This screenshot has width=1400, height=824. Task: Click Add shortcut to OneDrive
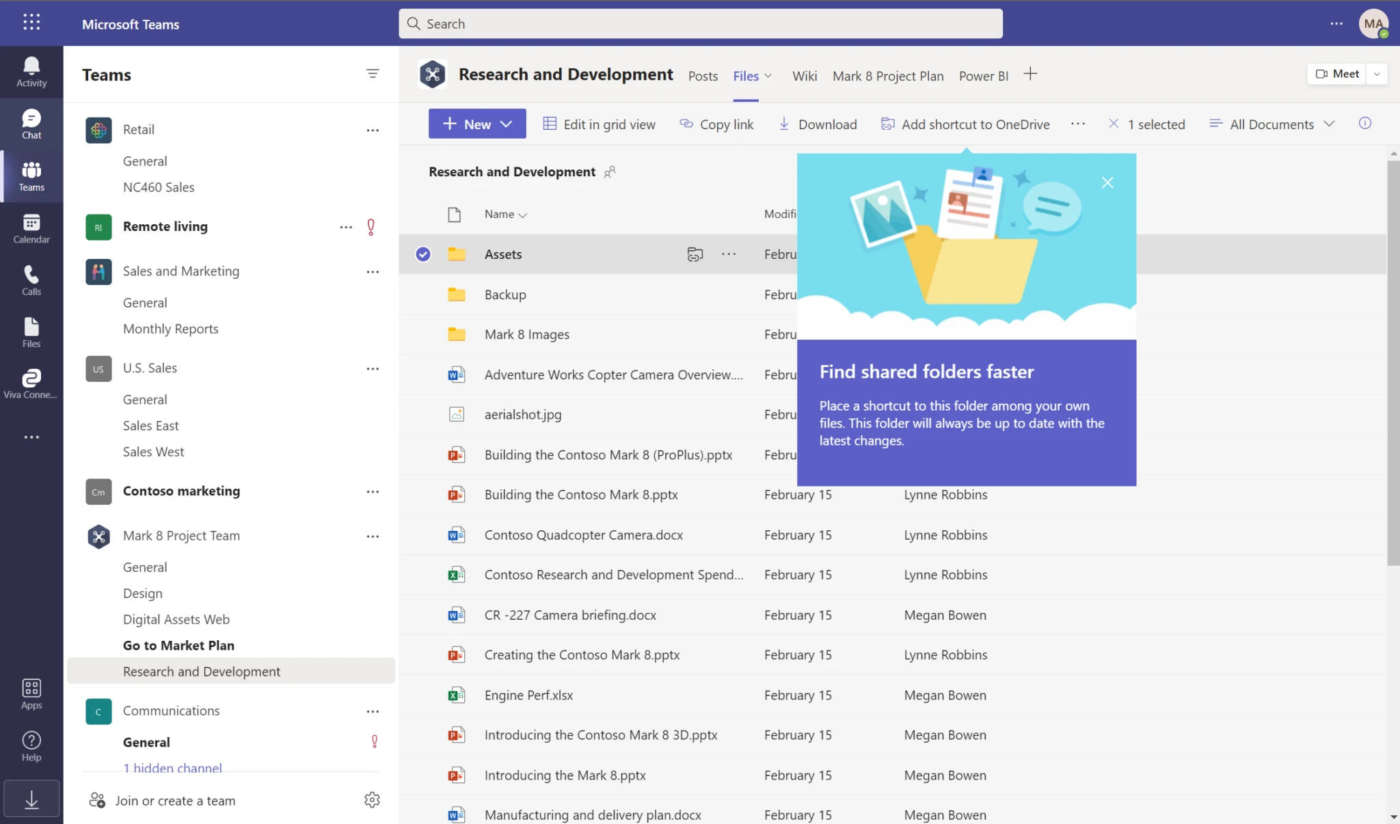point(964,124)
